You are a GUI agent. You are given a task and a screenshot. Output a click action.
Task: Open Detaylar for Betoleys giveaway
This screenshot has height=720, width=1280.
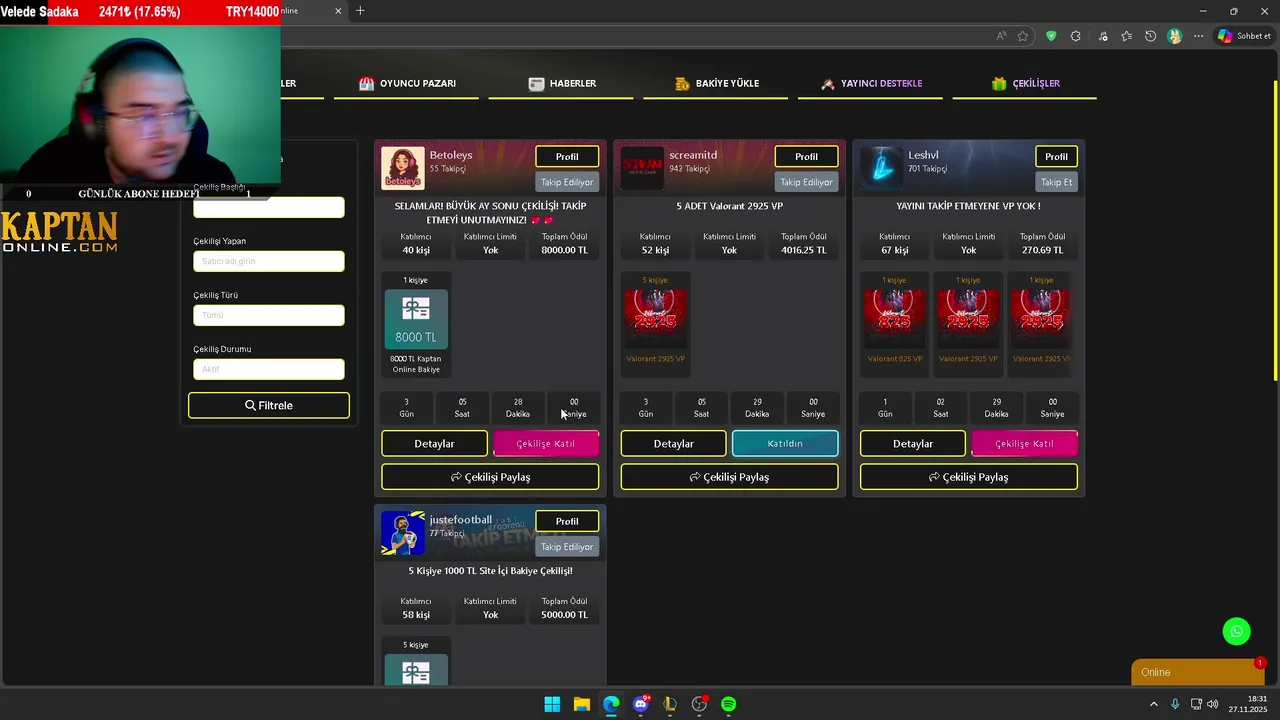[x=434, y=444]
